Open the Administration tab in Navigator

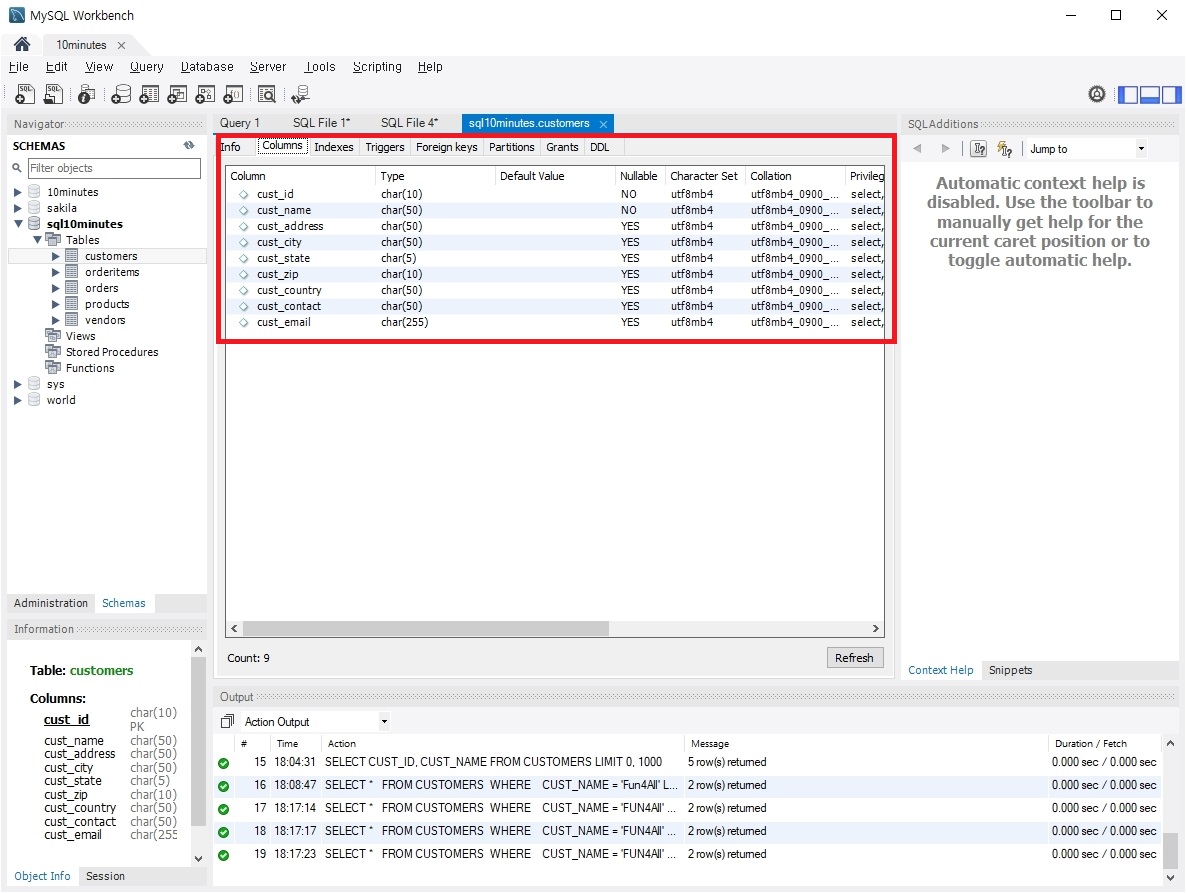click(51, 603)
